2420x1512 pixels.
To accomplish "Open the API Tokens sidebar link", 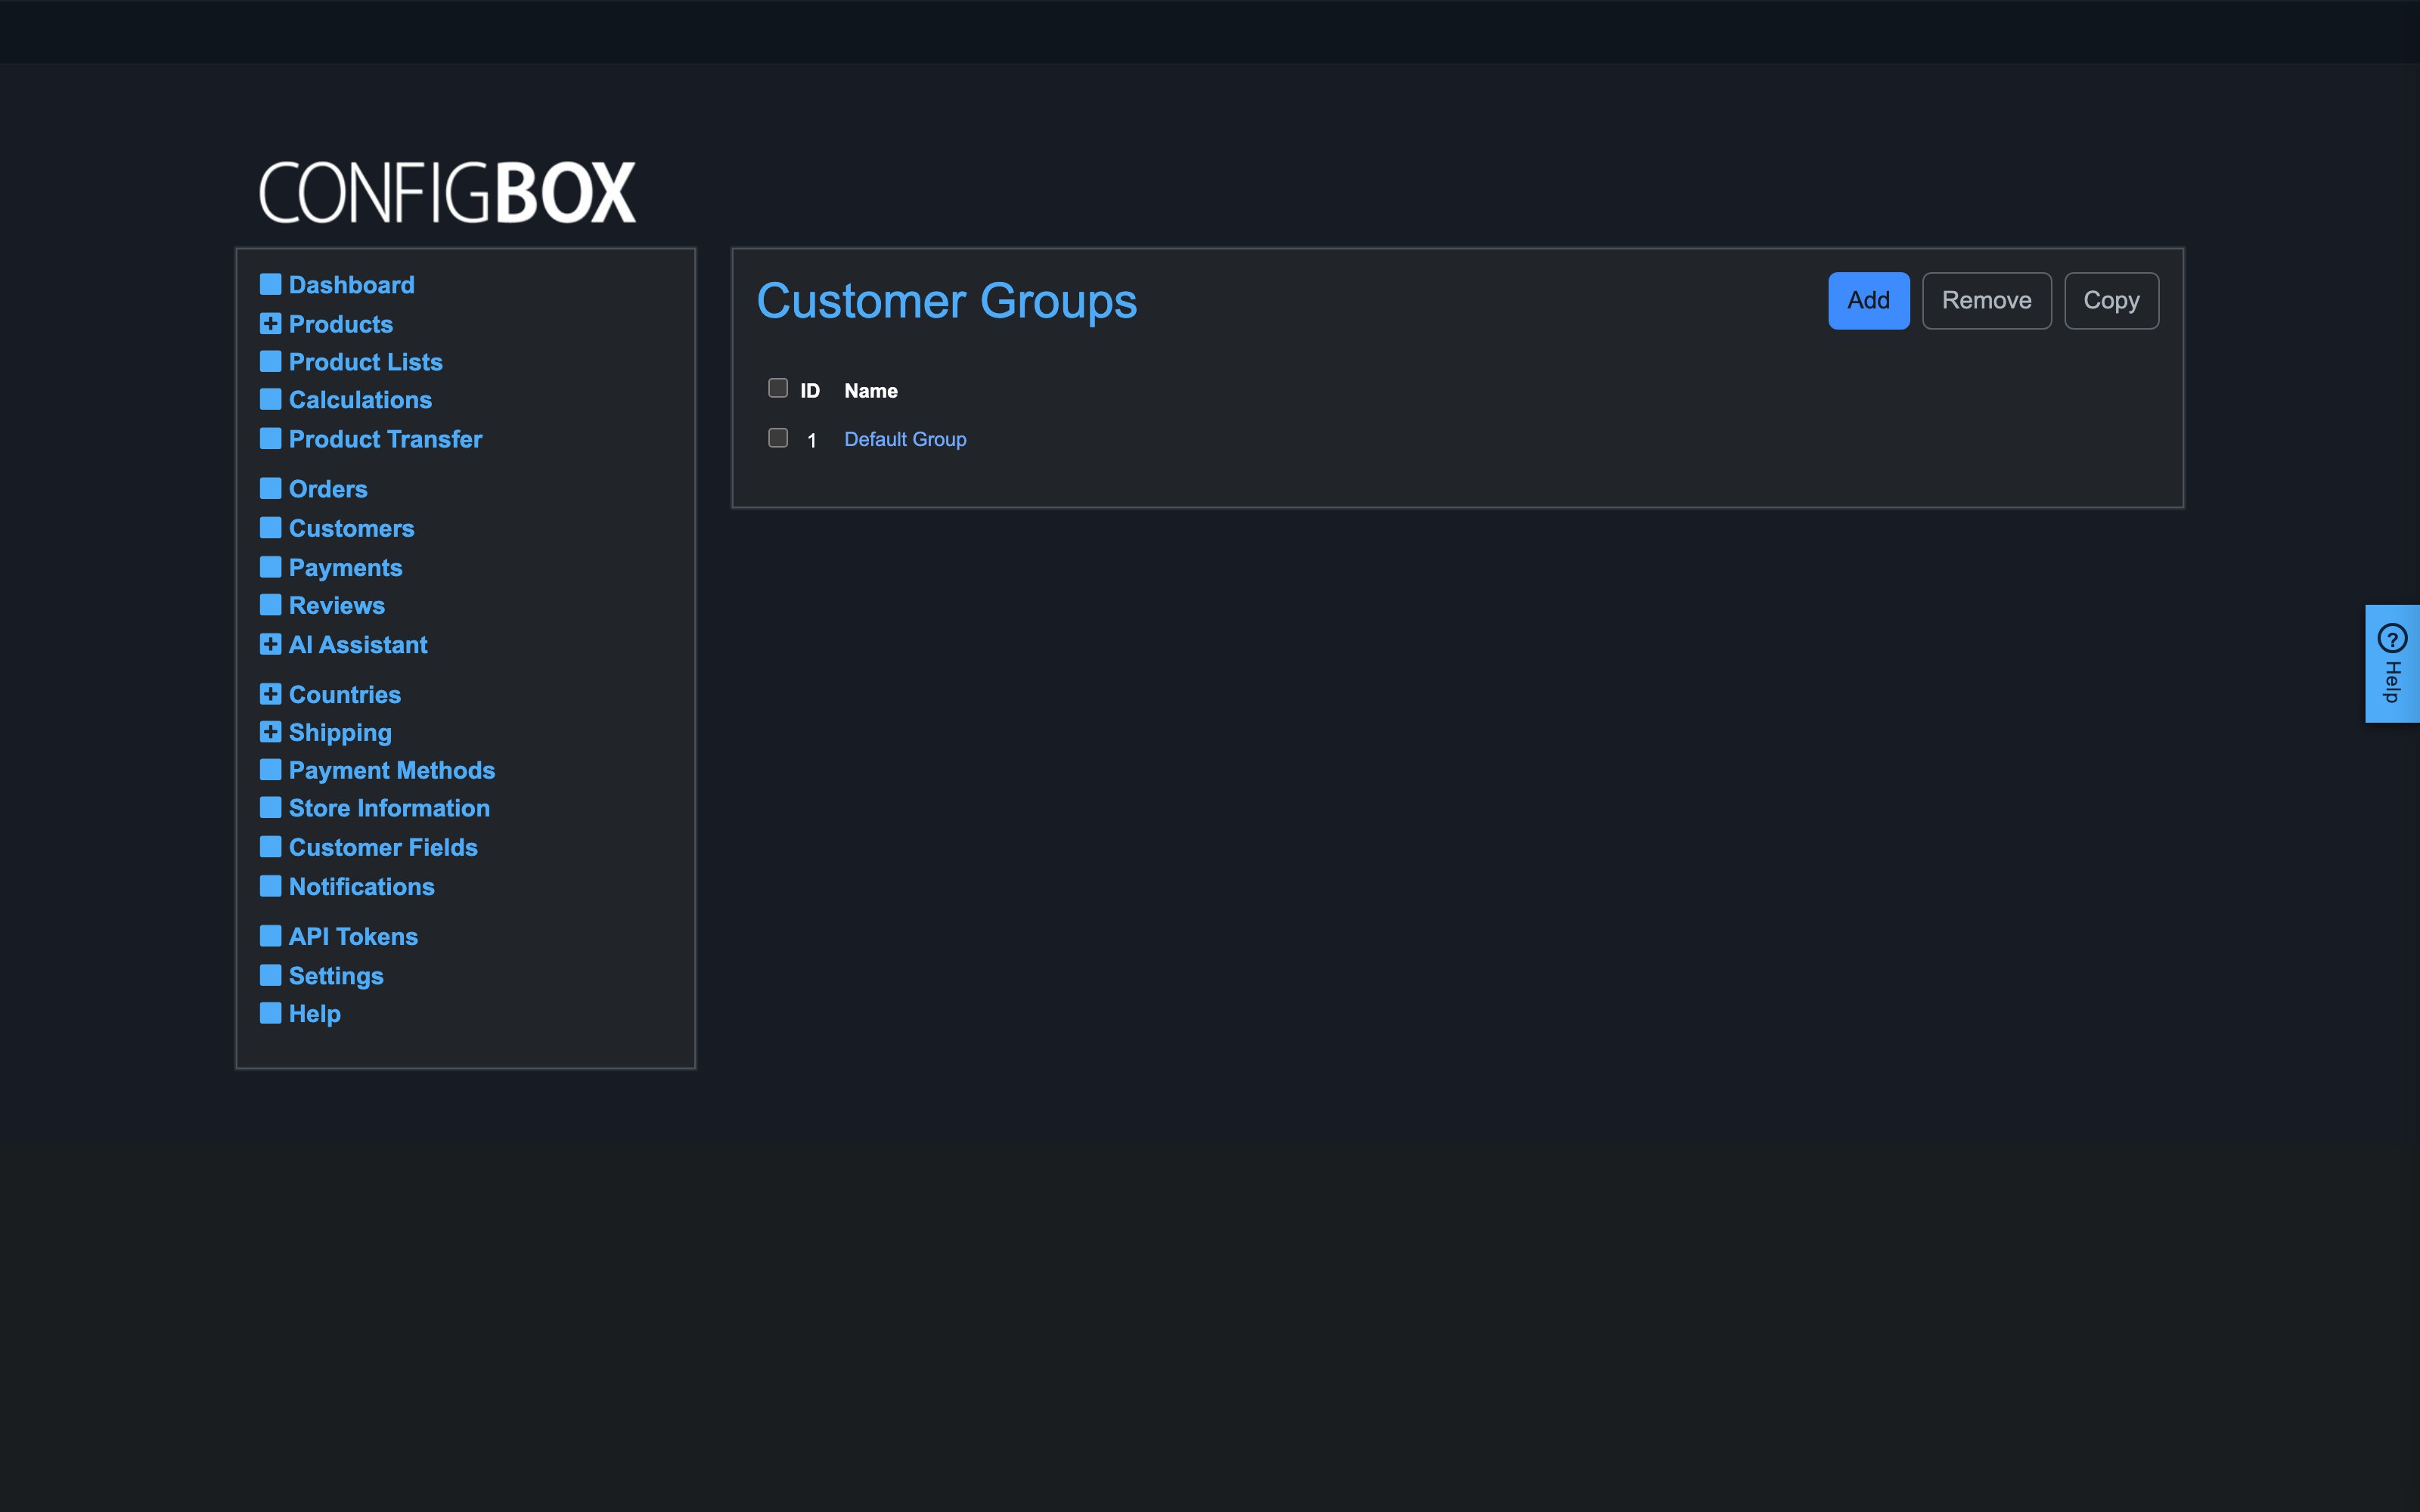I will click(353, 937).
